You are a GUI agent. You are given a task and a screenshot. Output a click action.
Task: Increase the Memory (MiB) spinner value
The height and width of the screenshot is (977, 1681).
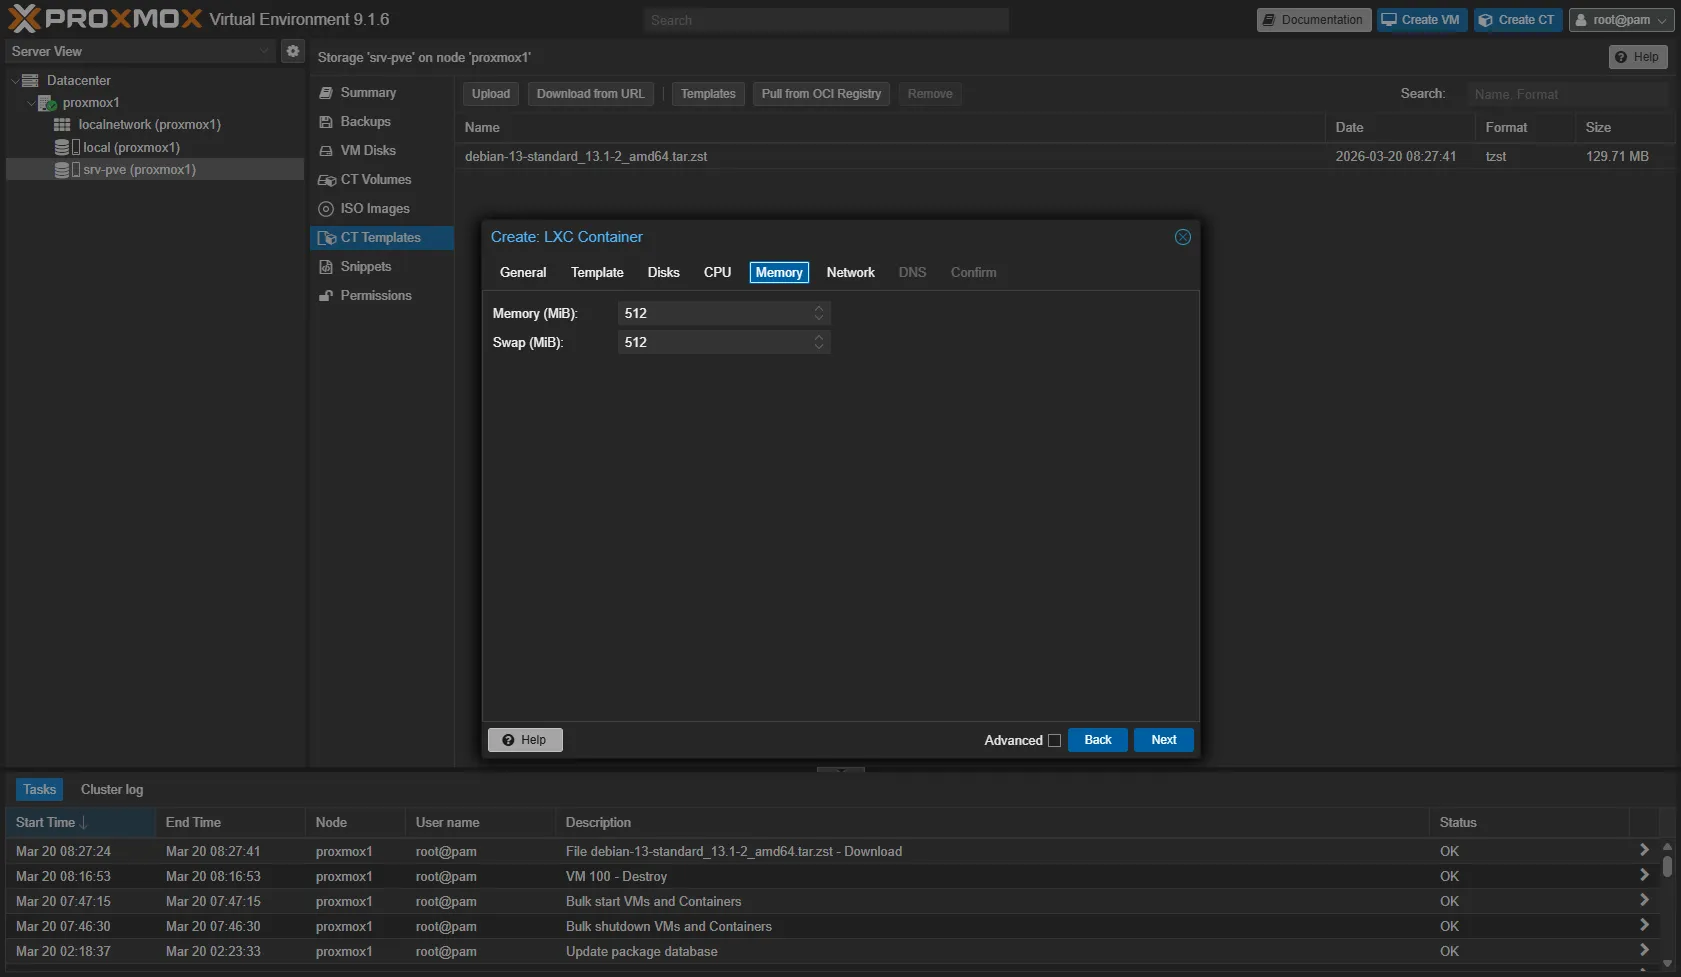point(819,309)
